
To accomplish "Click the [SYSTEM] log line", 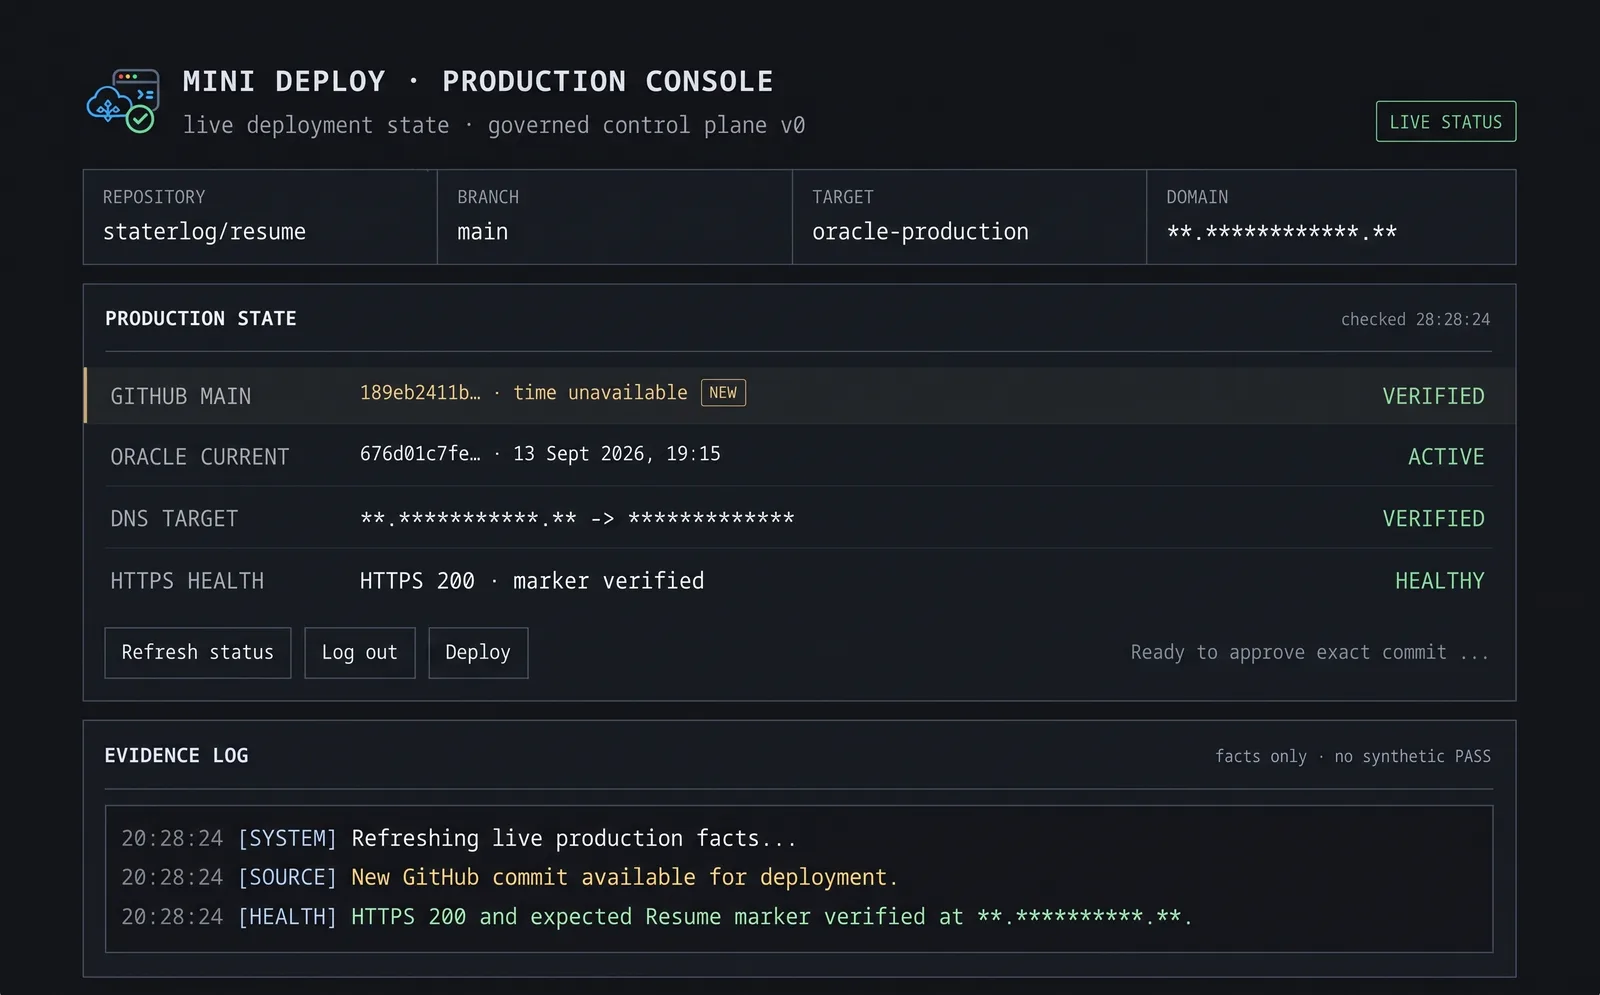I will pyautogui.click(x=459, y=838).
